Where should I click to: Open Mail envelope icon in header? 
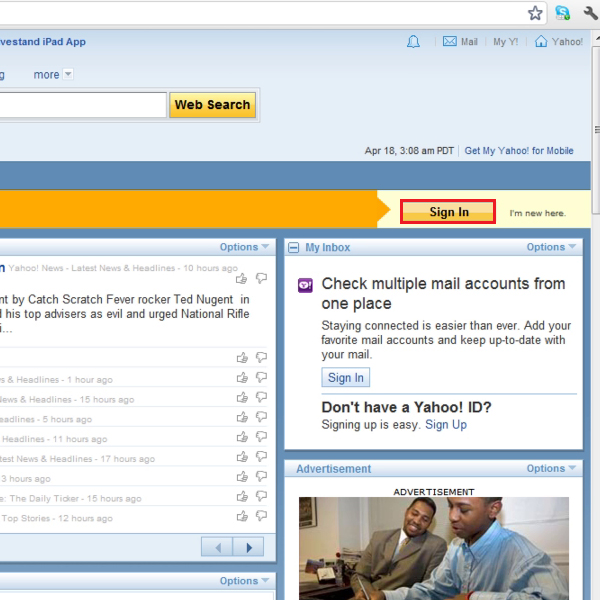[450, 41]
